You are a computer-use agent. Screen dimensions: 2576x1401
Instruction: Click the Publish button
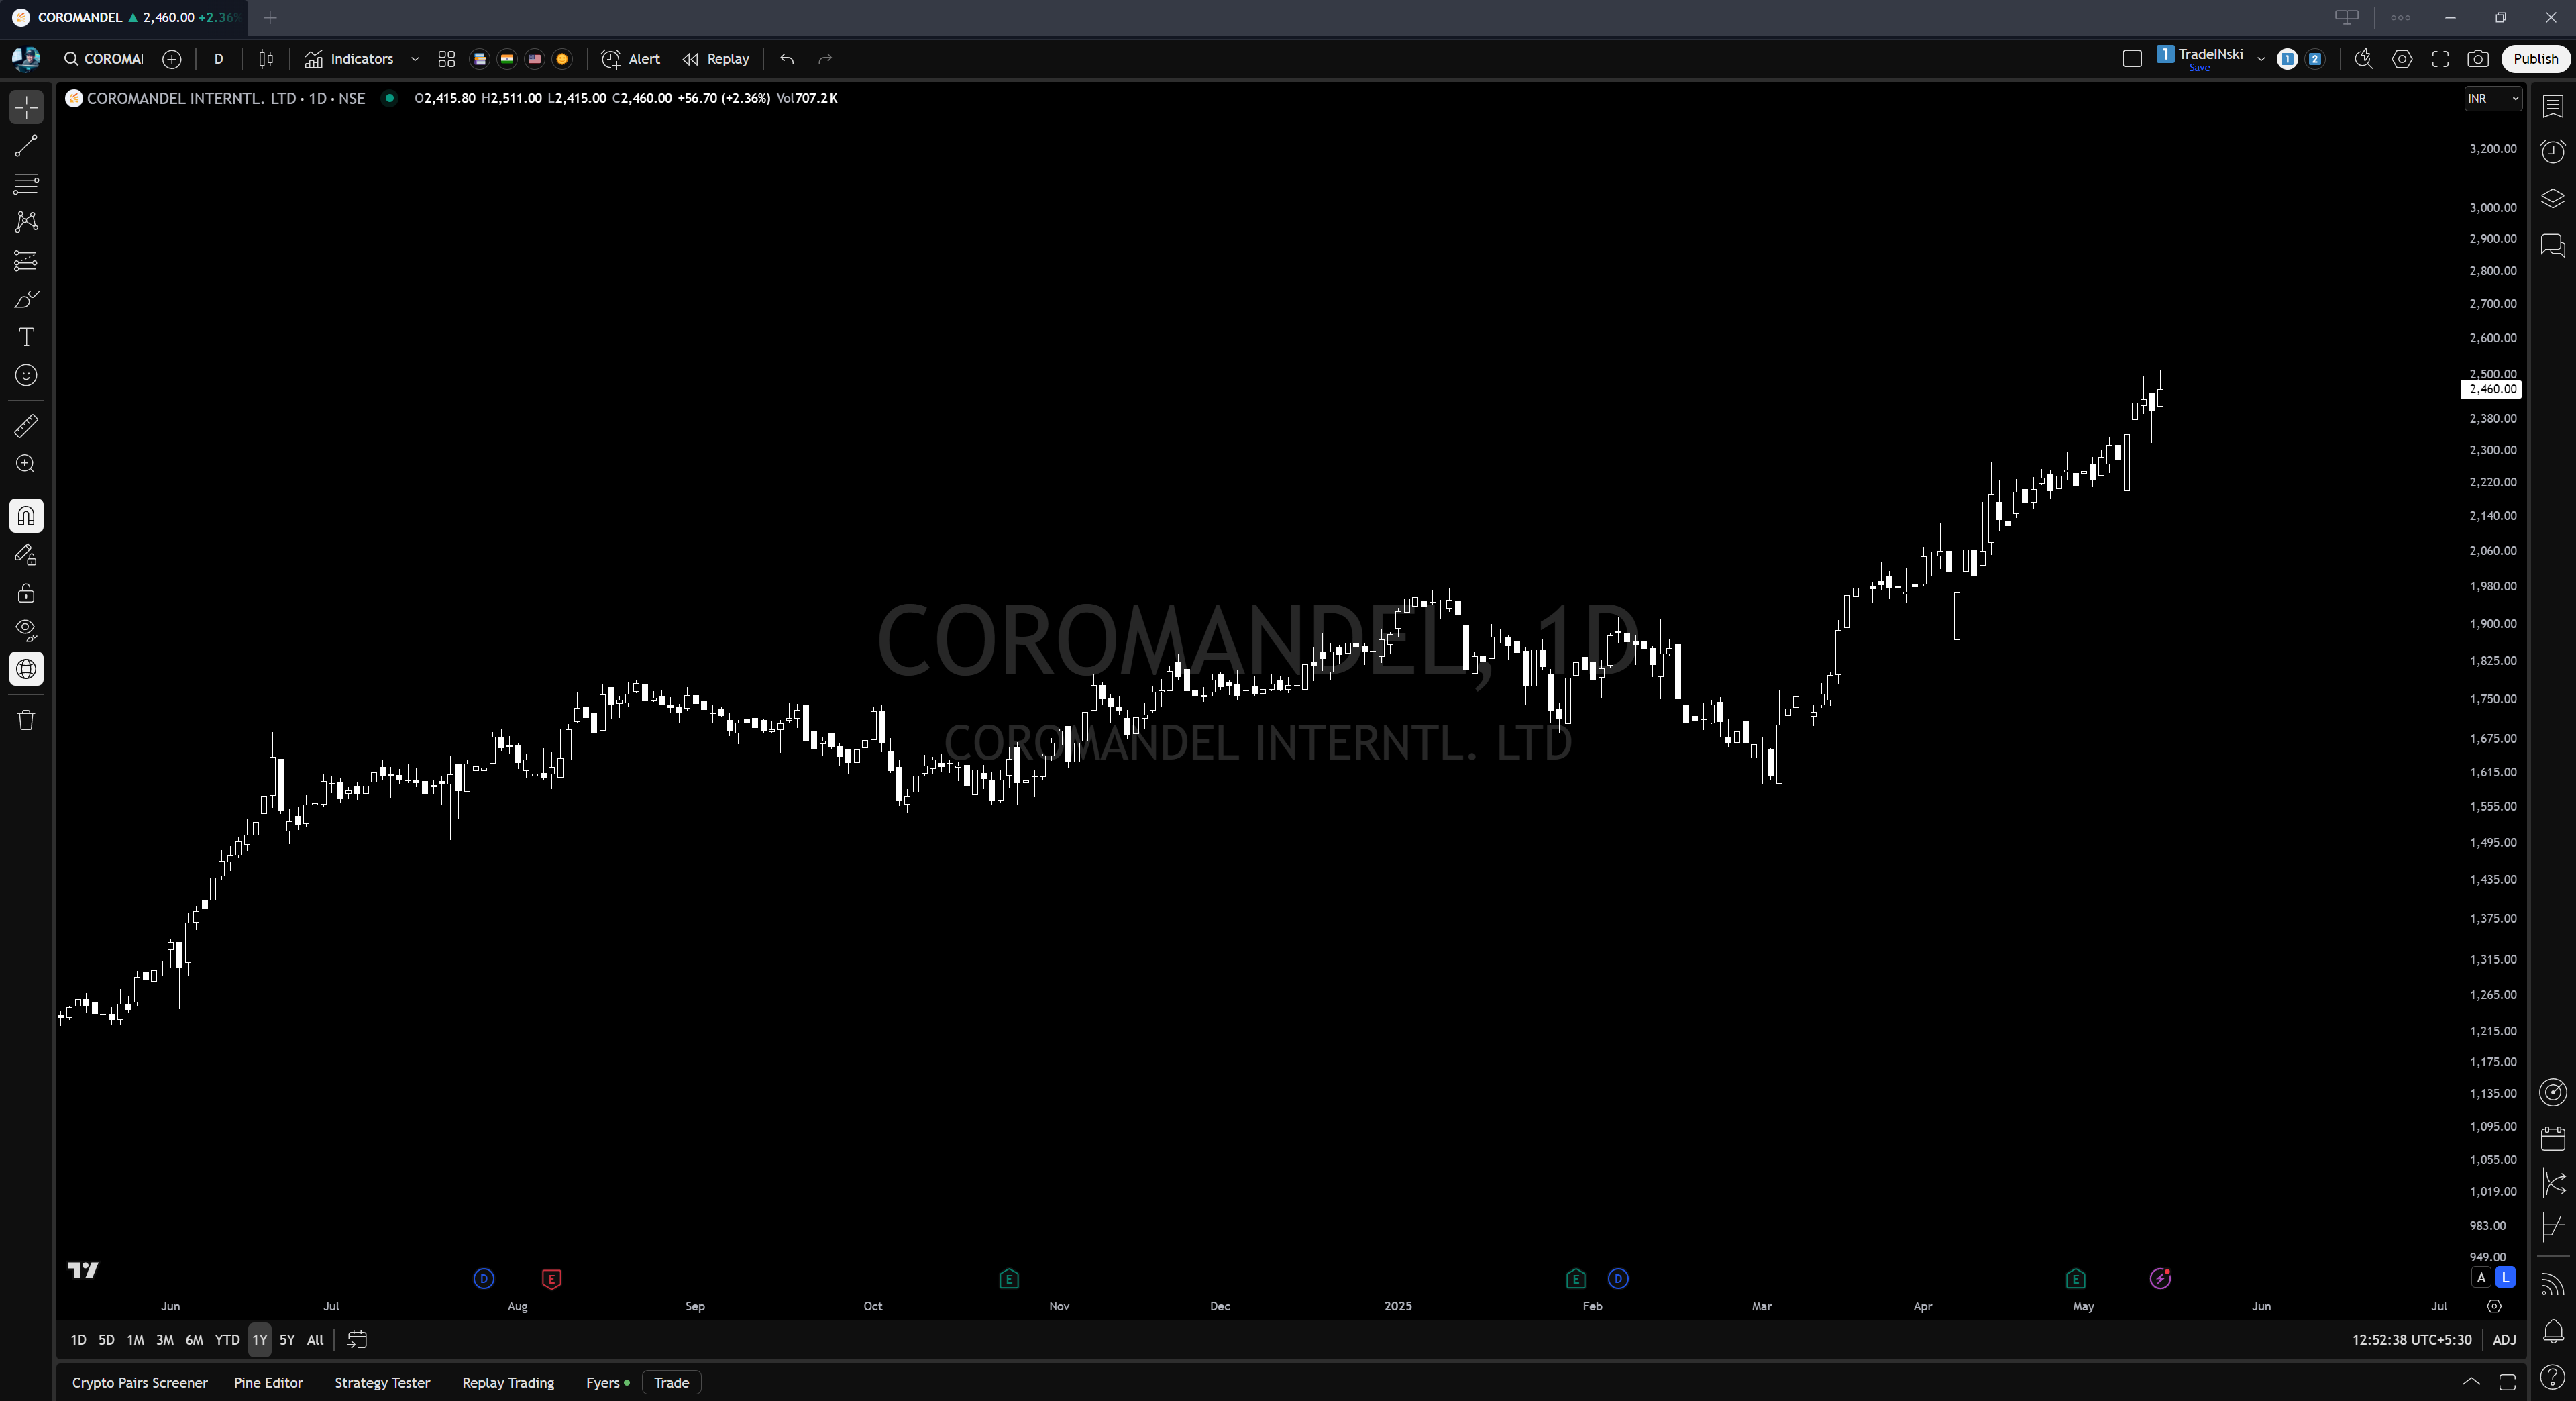(2535, 59)
